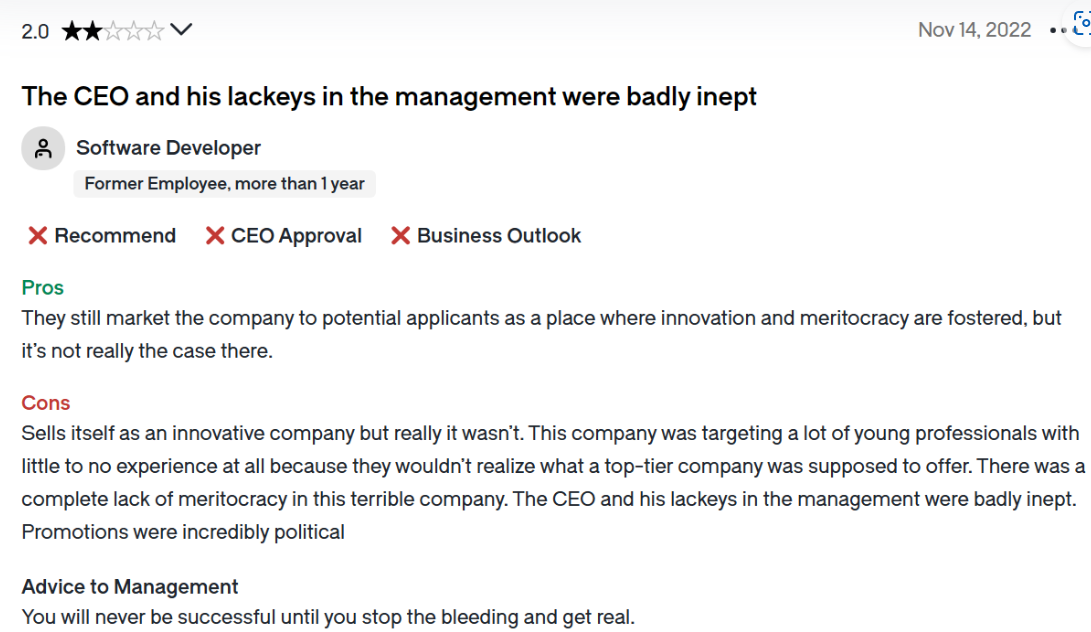Click the Nov 14, 2022 review date
This screenshot has width=1091, height=632.
point(974,30)
